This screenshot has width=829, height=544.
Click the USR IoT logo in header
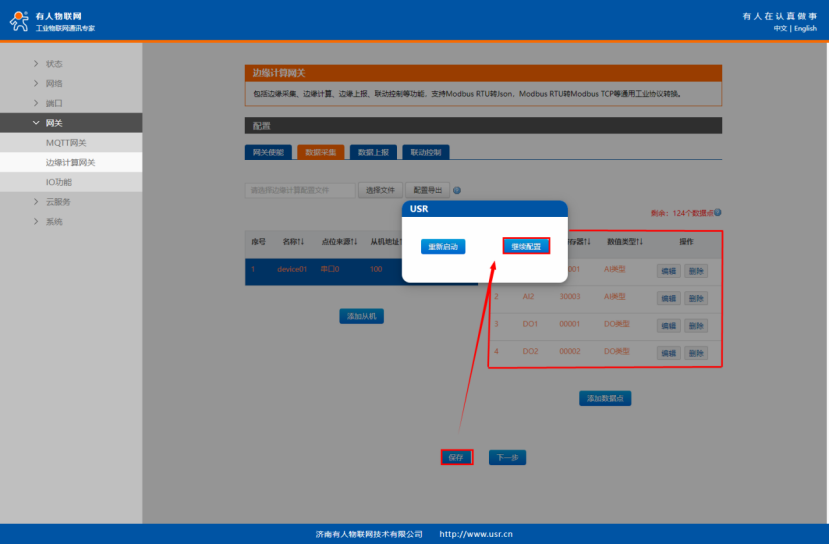coord(20,22)
